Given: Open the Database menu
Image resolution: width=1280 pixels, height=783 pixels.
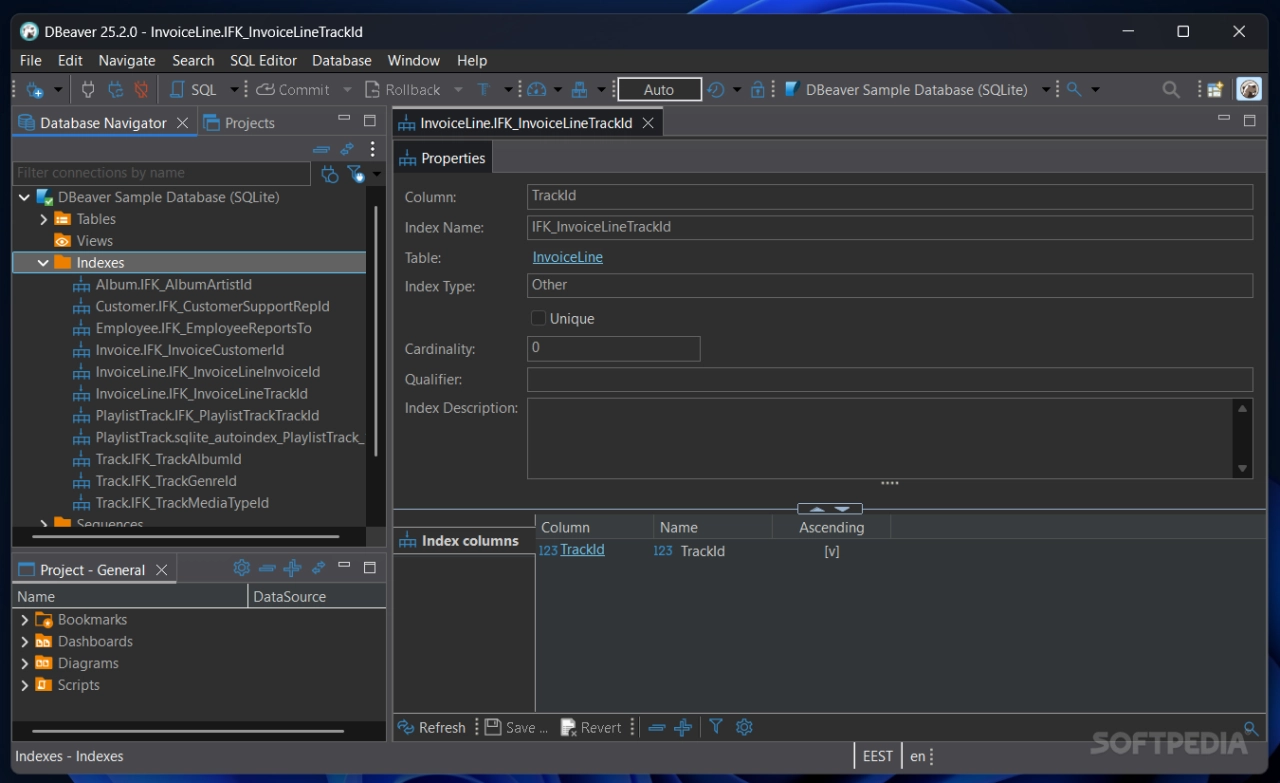Looking at the screenshot, I should tap(342, 60).
